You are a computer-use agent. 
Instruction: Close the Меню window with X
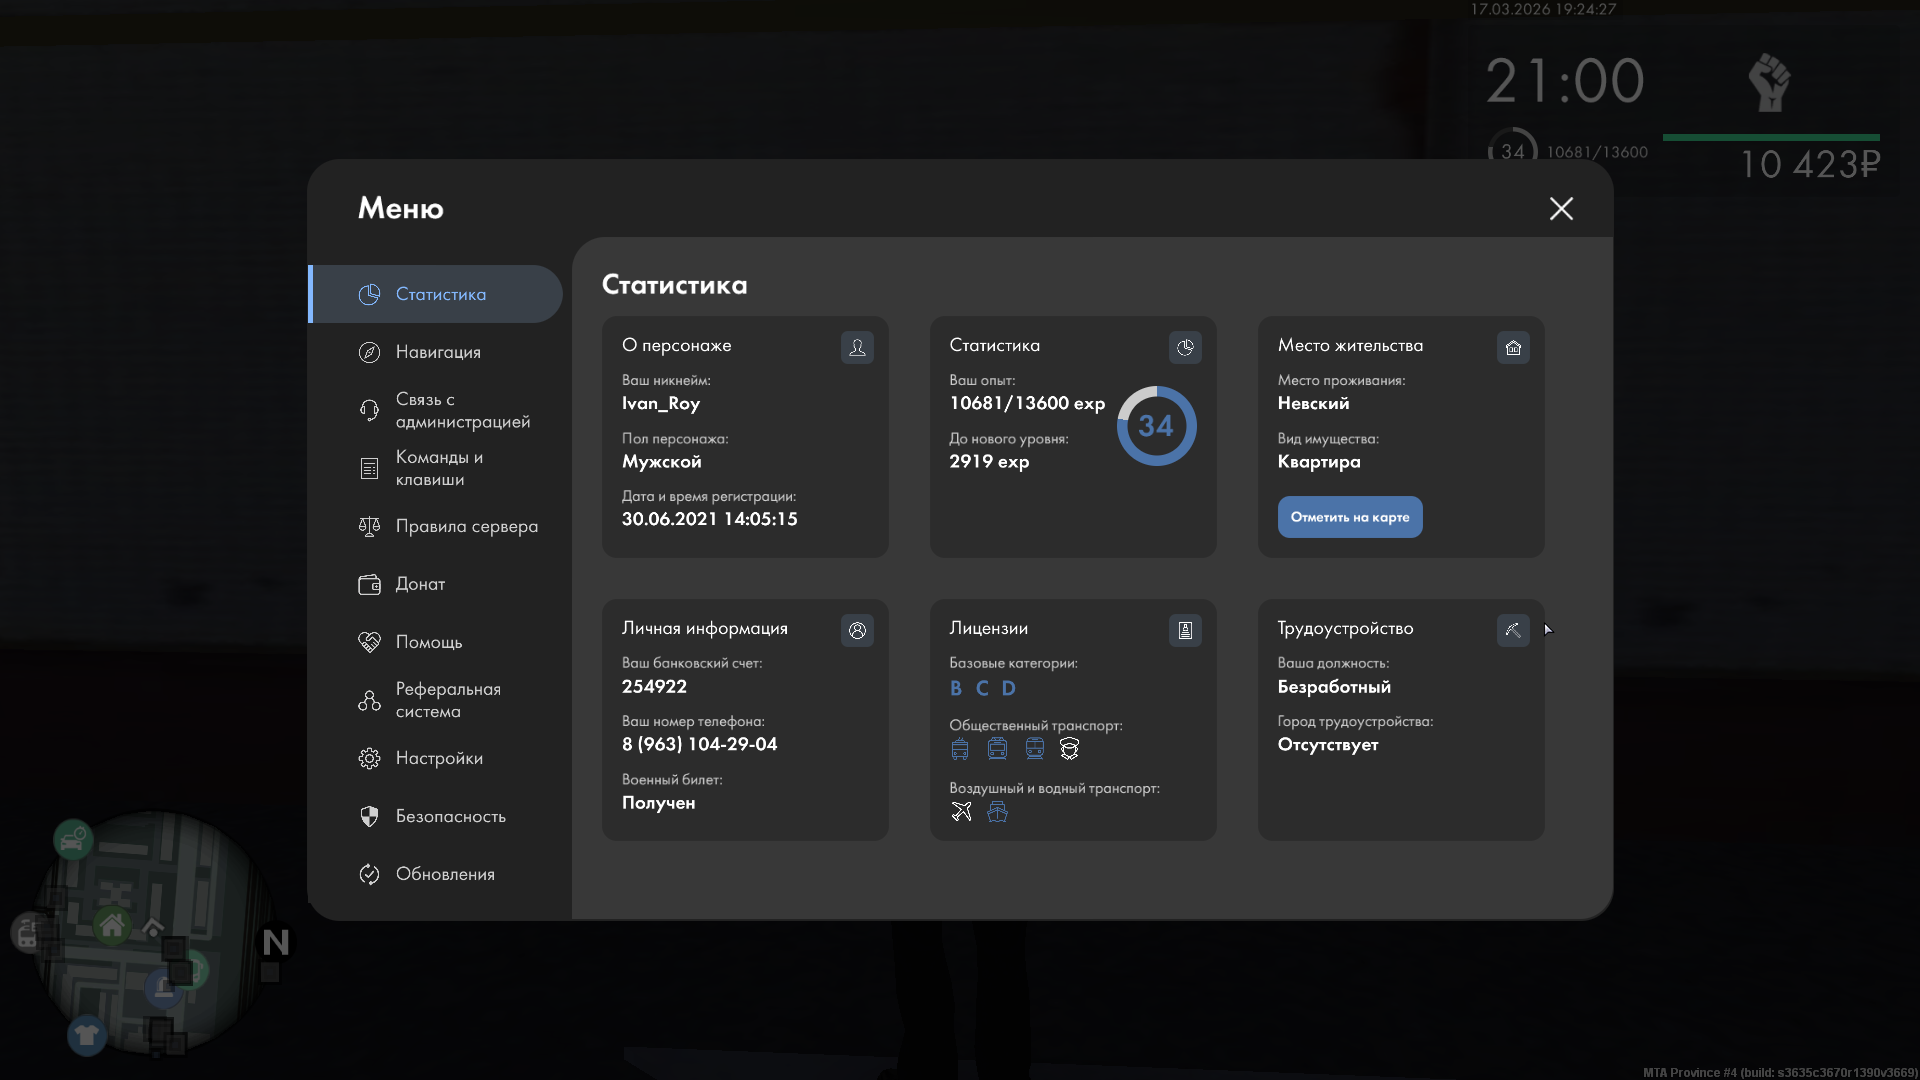pyautogui.click(x=1561, y=208)
